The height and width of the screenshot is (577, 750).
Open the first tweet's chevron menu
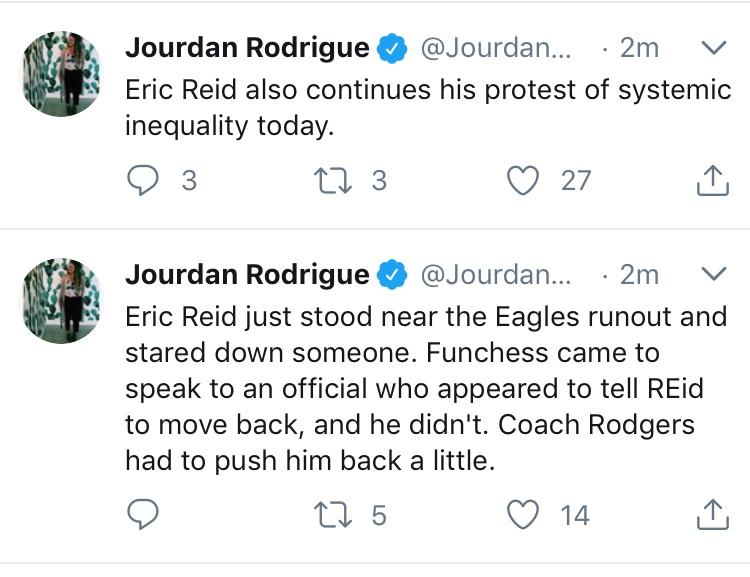click(714, 48)
